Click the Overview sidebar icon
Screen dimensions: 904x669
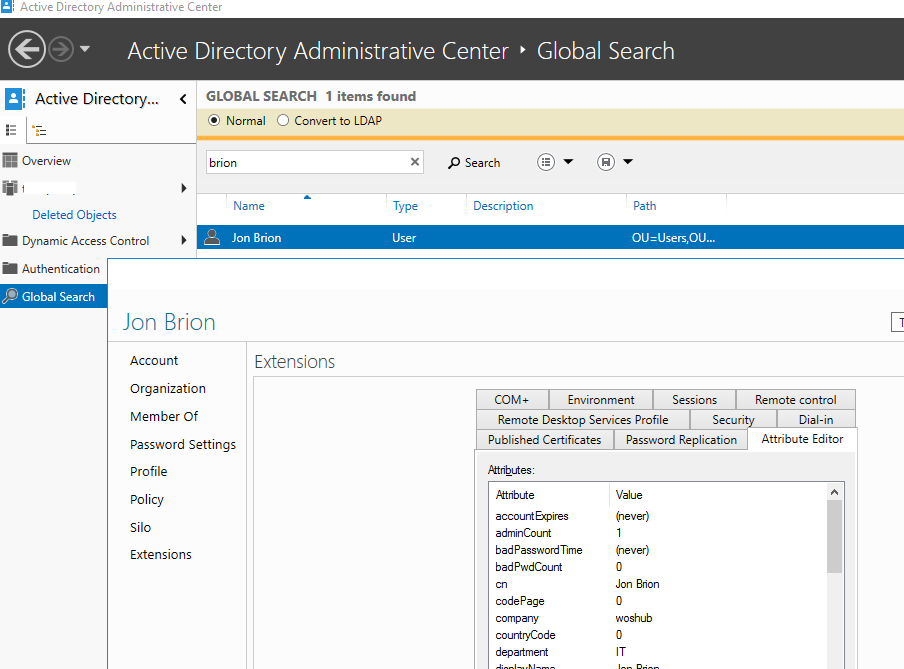click(11, 160)
